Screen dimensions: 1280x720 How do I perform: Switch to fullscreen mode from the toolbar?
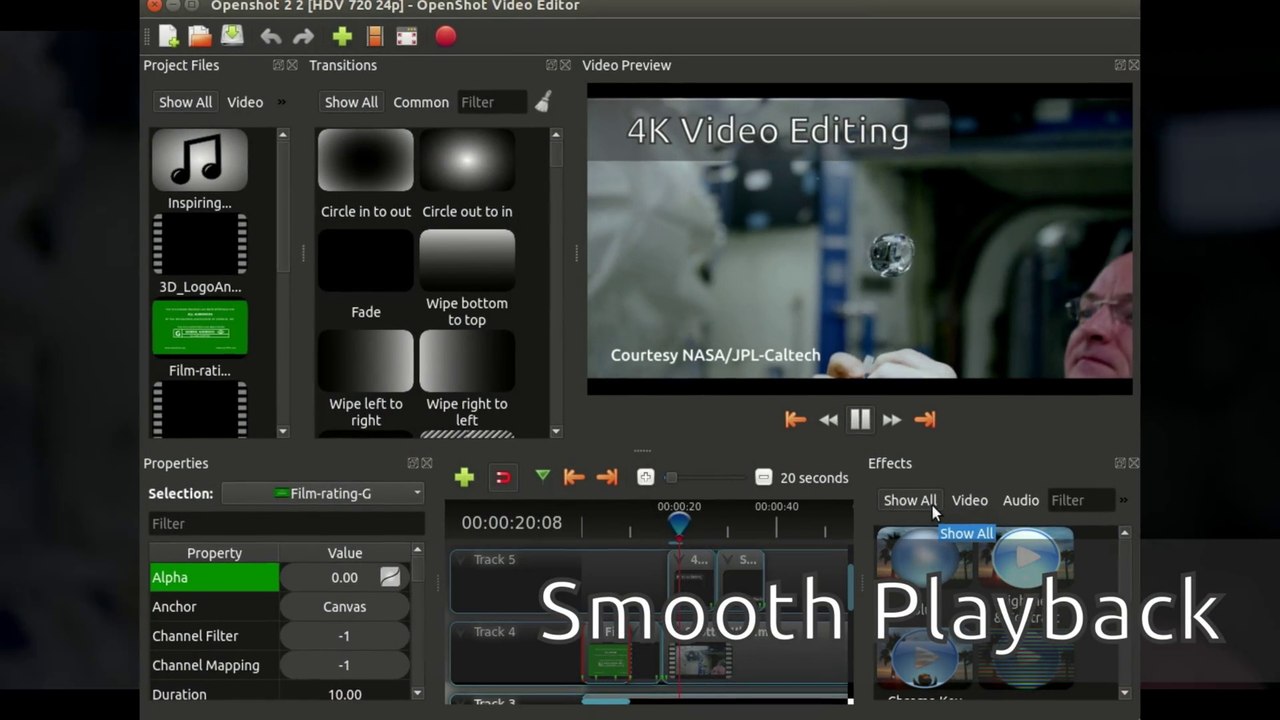coord(407,37)
